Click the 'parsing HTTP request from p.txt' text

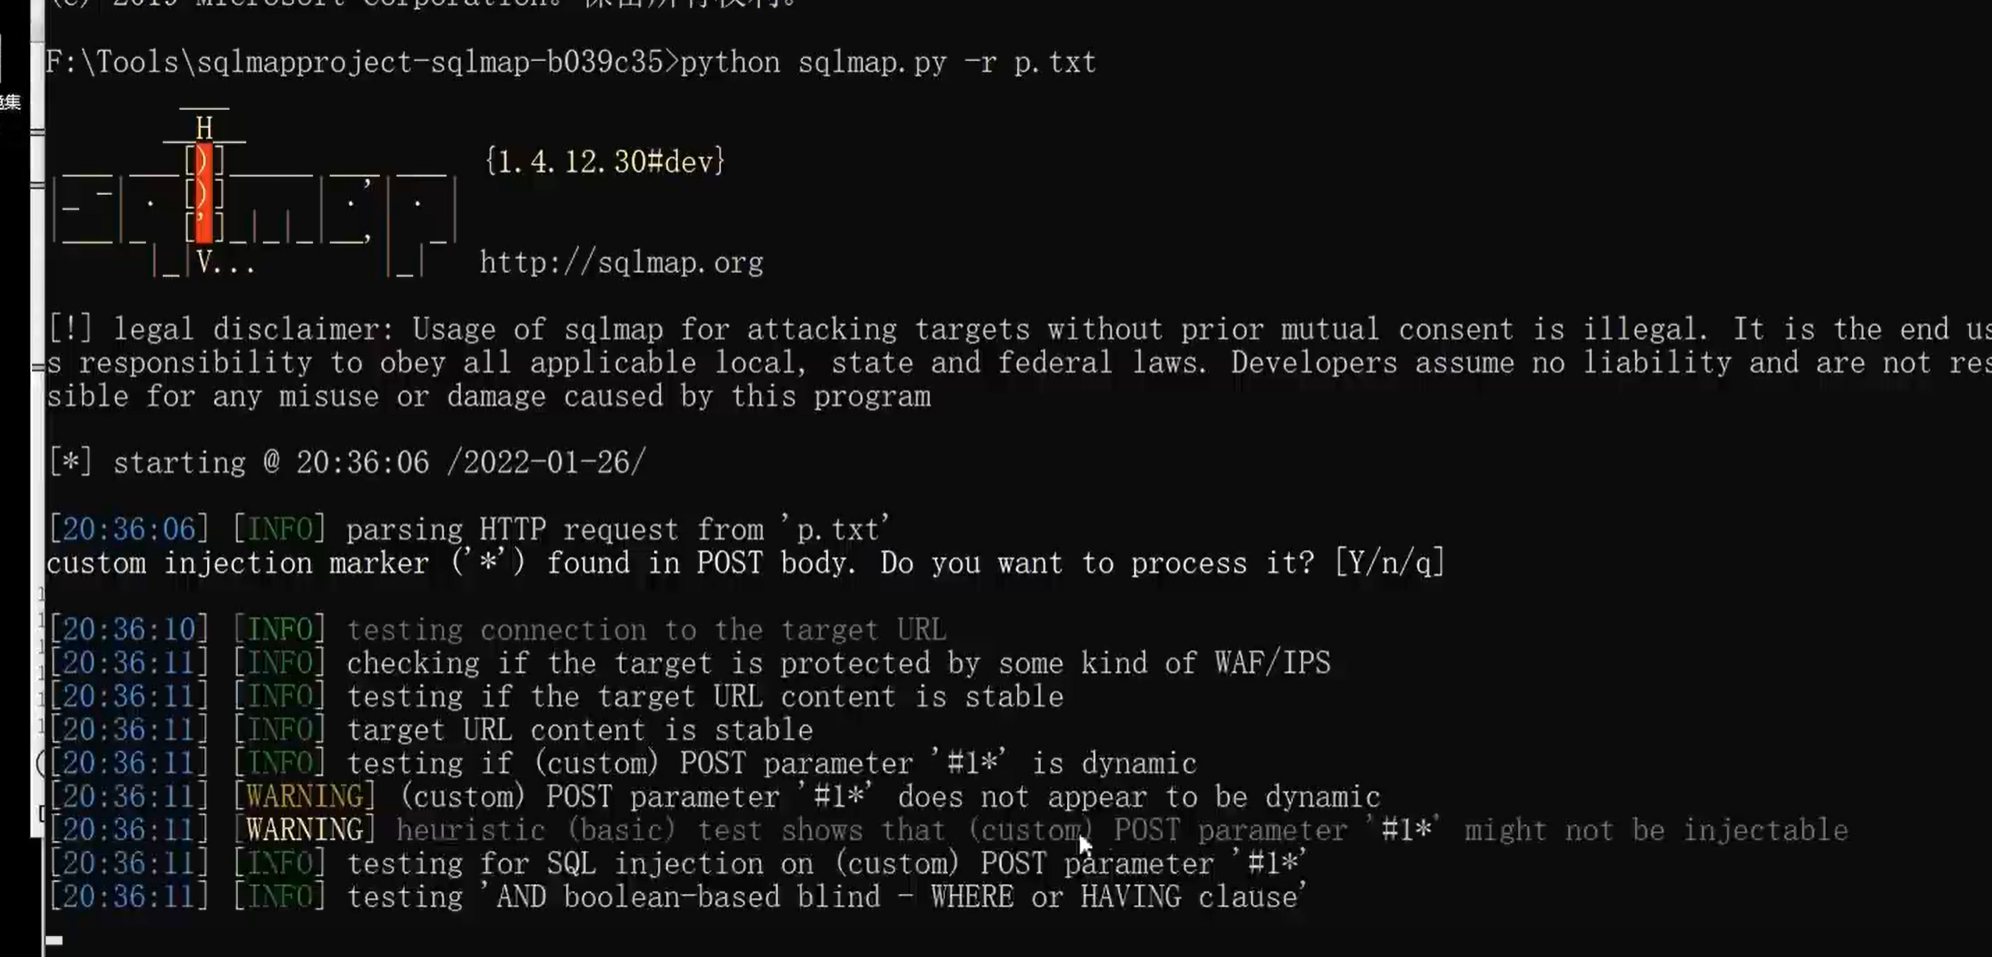[618, 529]
